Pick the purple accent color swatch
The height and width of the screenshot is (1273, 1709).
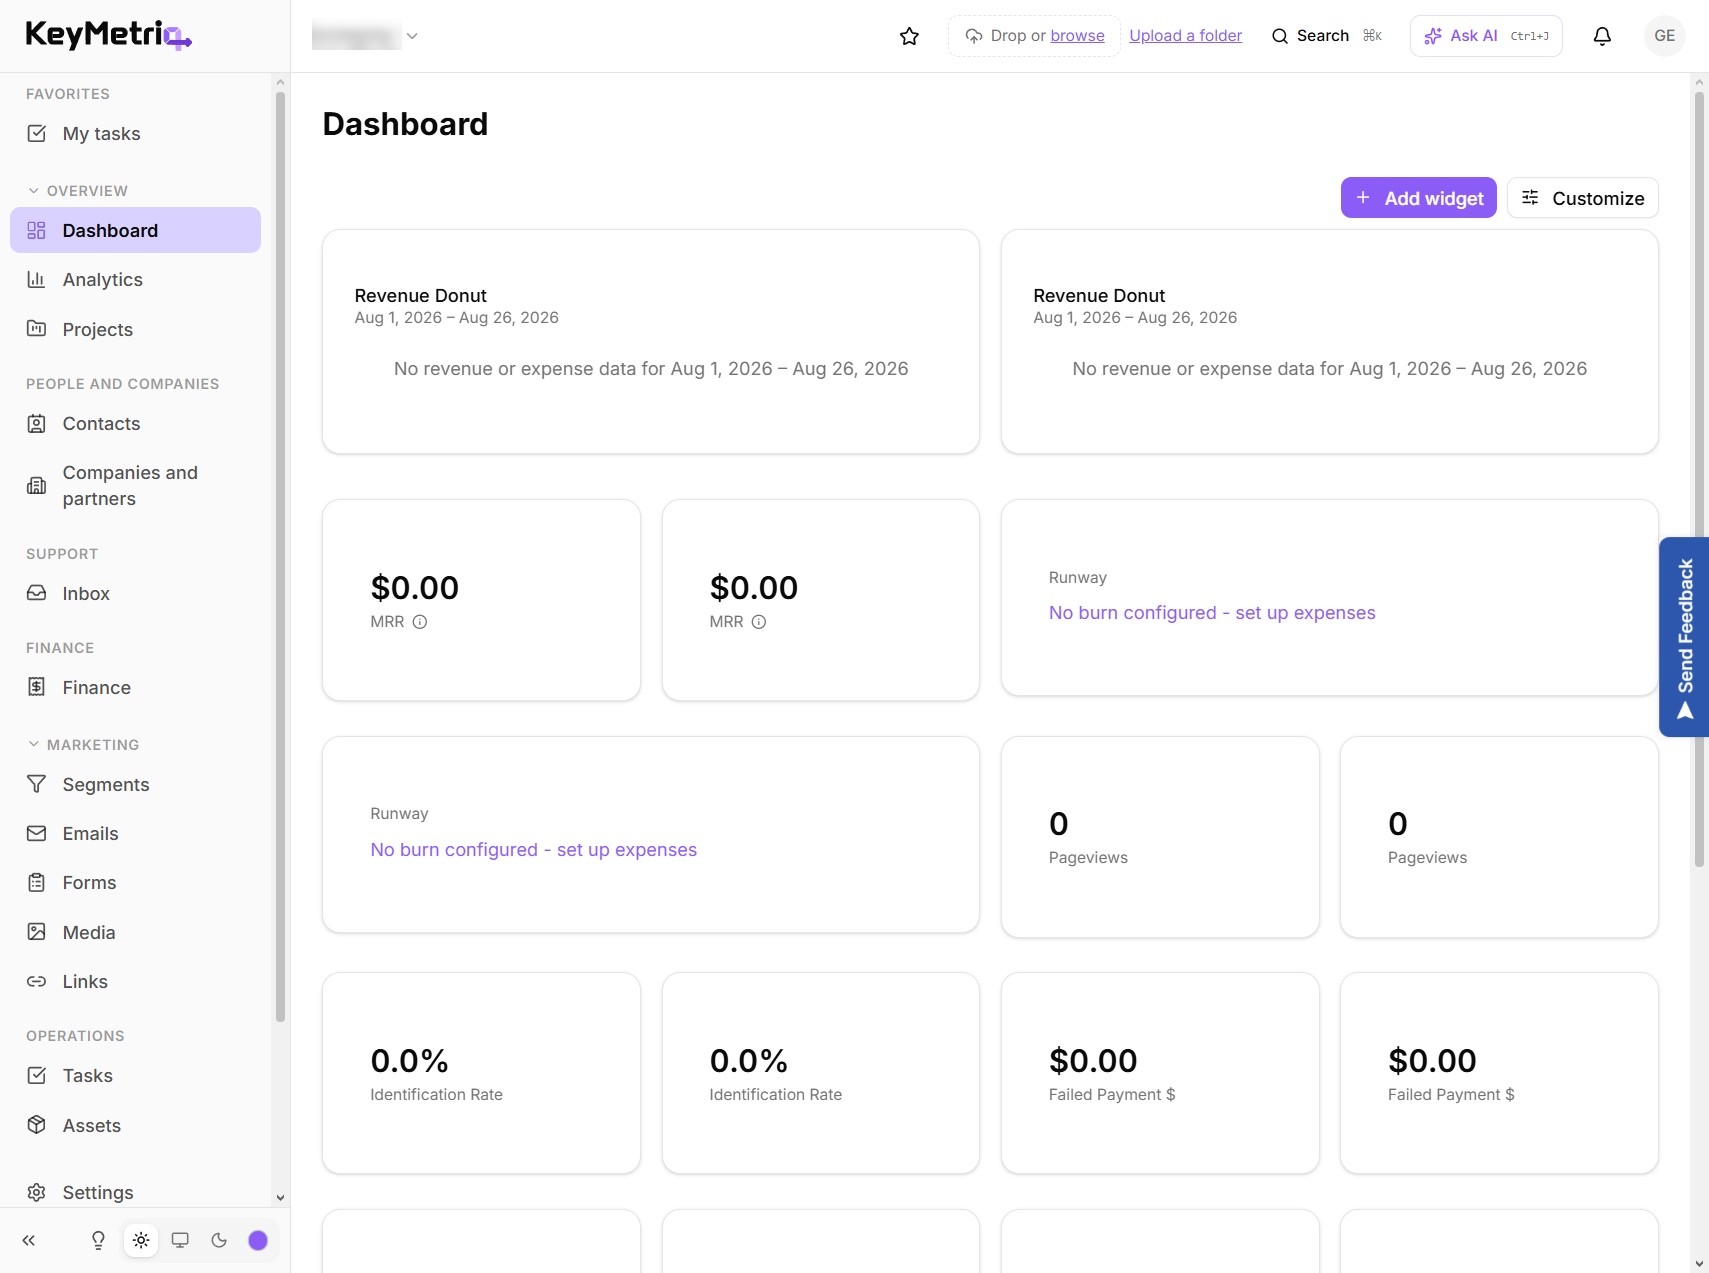point(258,1240)
